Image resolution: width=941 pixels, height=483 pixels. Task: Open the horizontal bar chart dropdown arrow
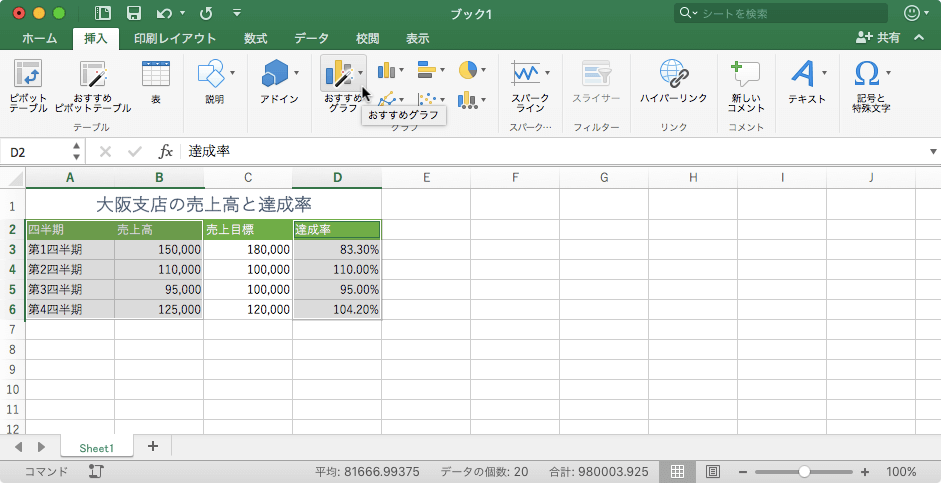pyautogui.click(x=442, y=70)
